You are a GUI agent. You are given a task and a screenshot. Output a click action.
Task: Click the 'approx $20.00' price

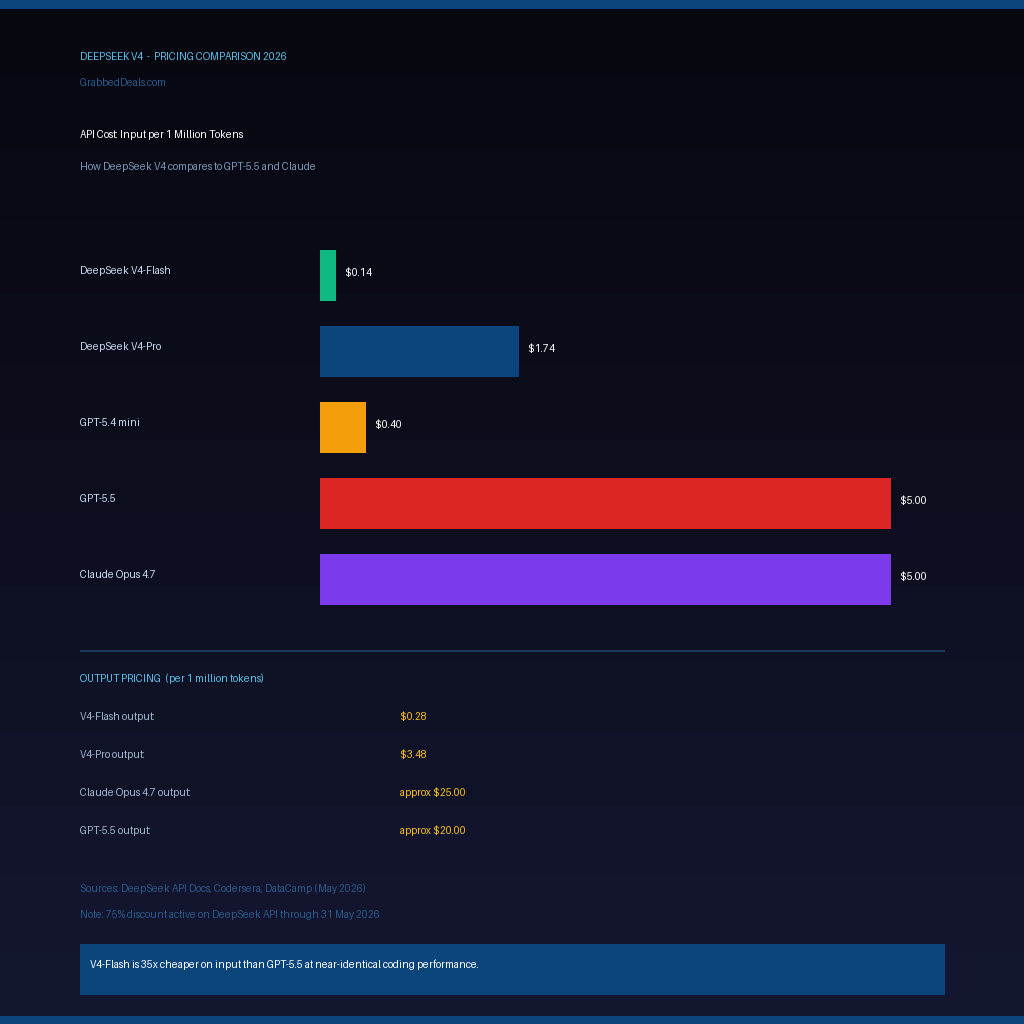point(432,830)
